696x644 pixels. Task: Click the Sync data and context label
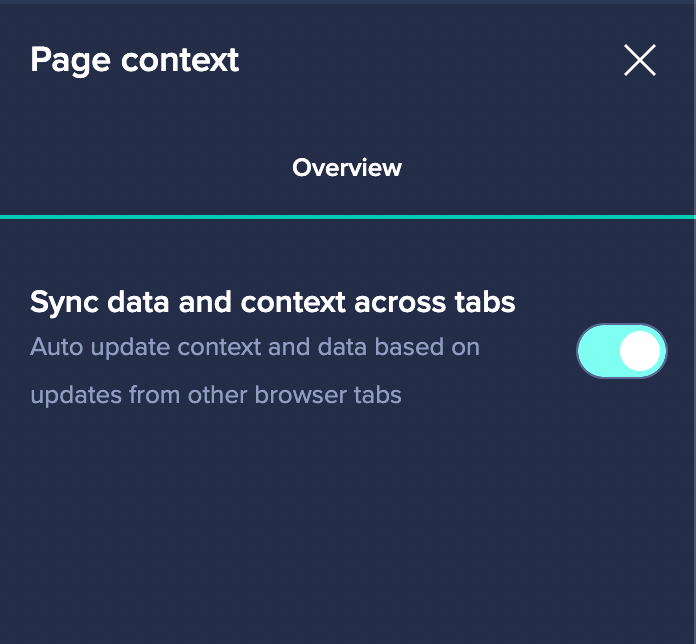[272, 302]
